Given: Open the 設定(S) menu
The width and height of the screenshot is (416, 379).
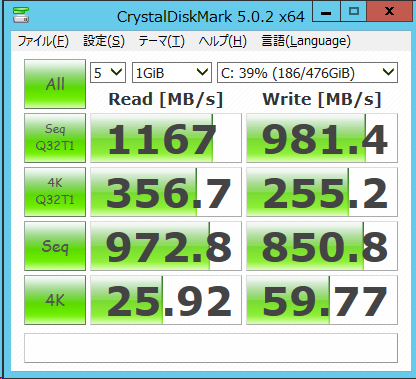Looking at the screenshot, I should pos(104,41).
